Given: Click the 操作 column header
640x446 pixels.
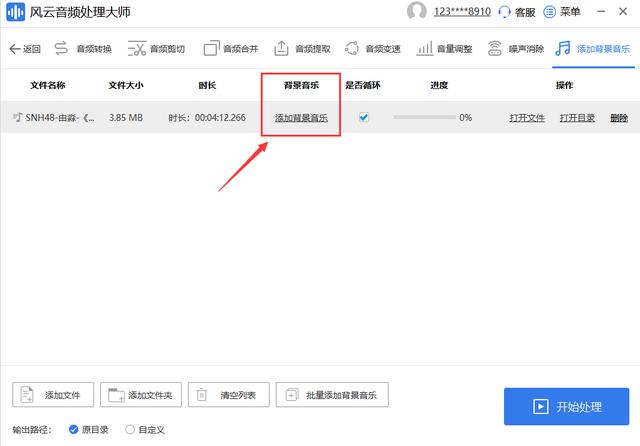Looking at the screenshot, I should (x=564, y=85).
